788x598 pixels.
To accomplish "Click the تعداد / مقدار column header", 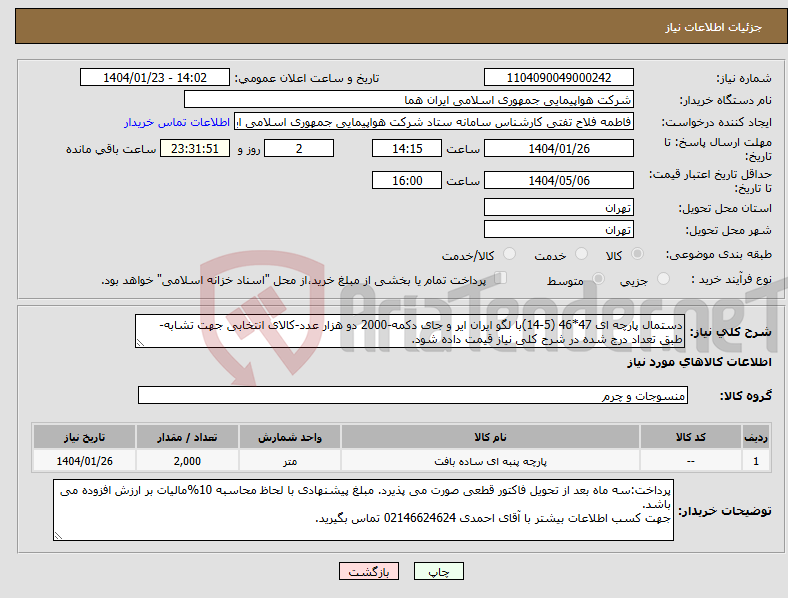I will tap(187, 437).
